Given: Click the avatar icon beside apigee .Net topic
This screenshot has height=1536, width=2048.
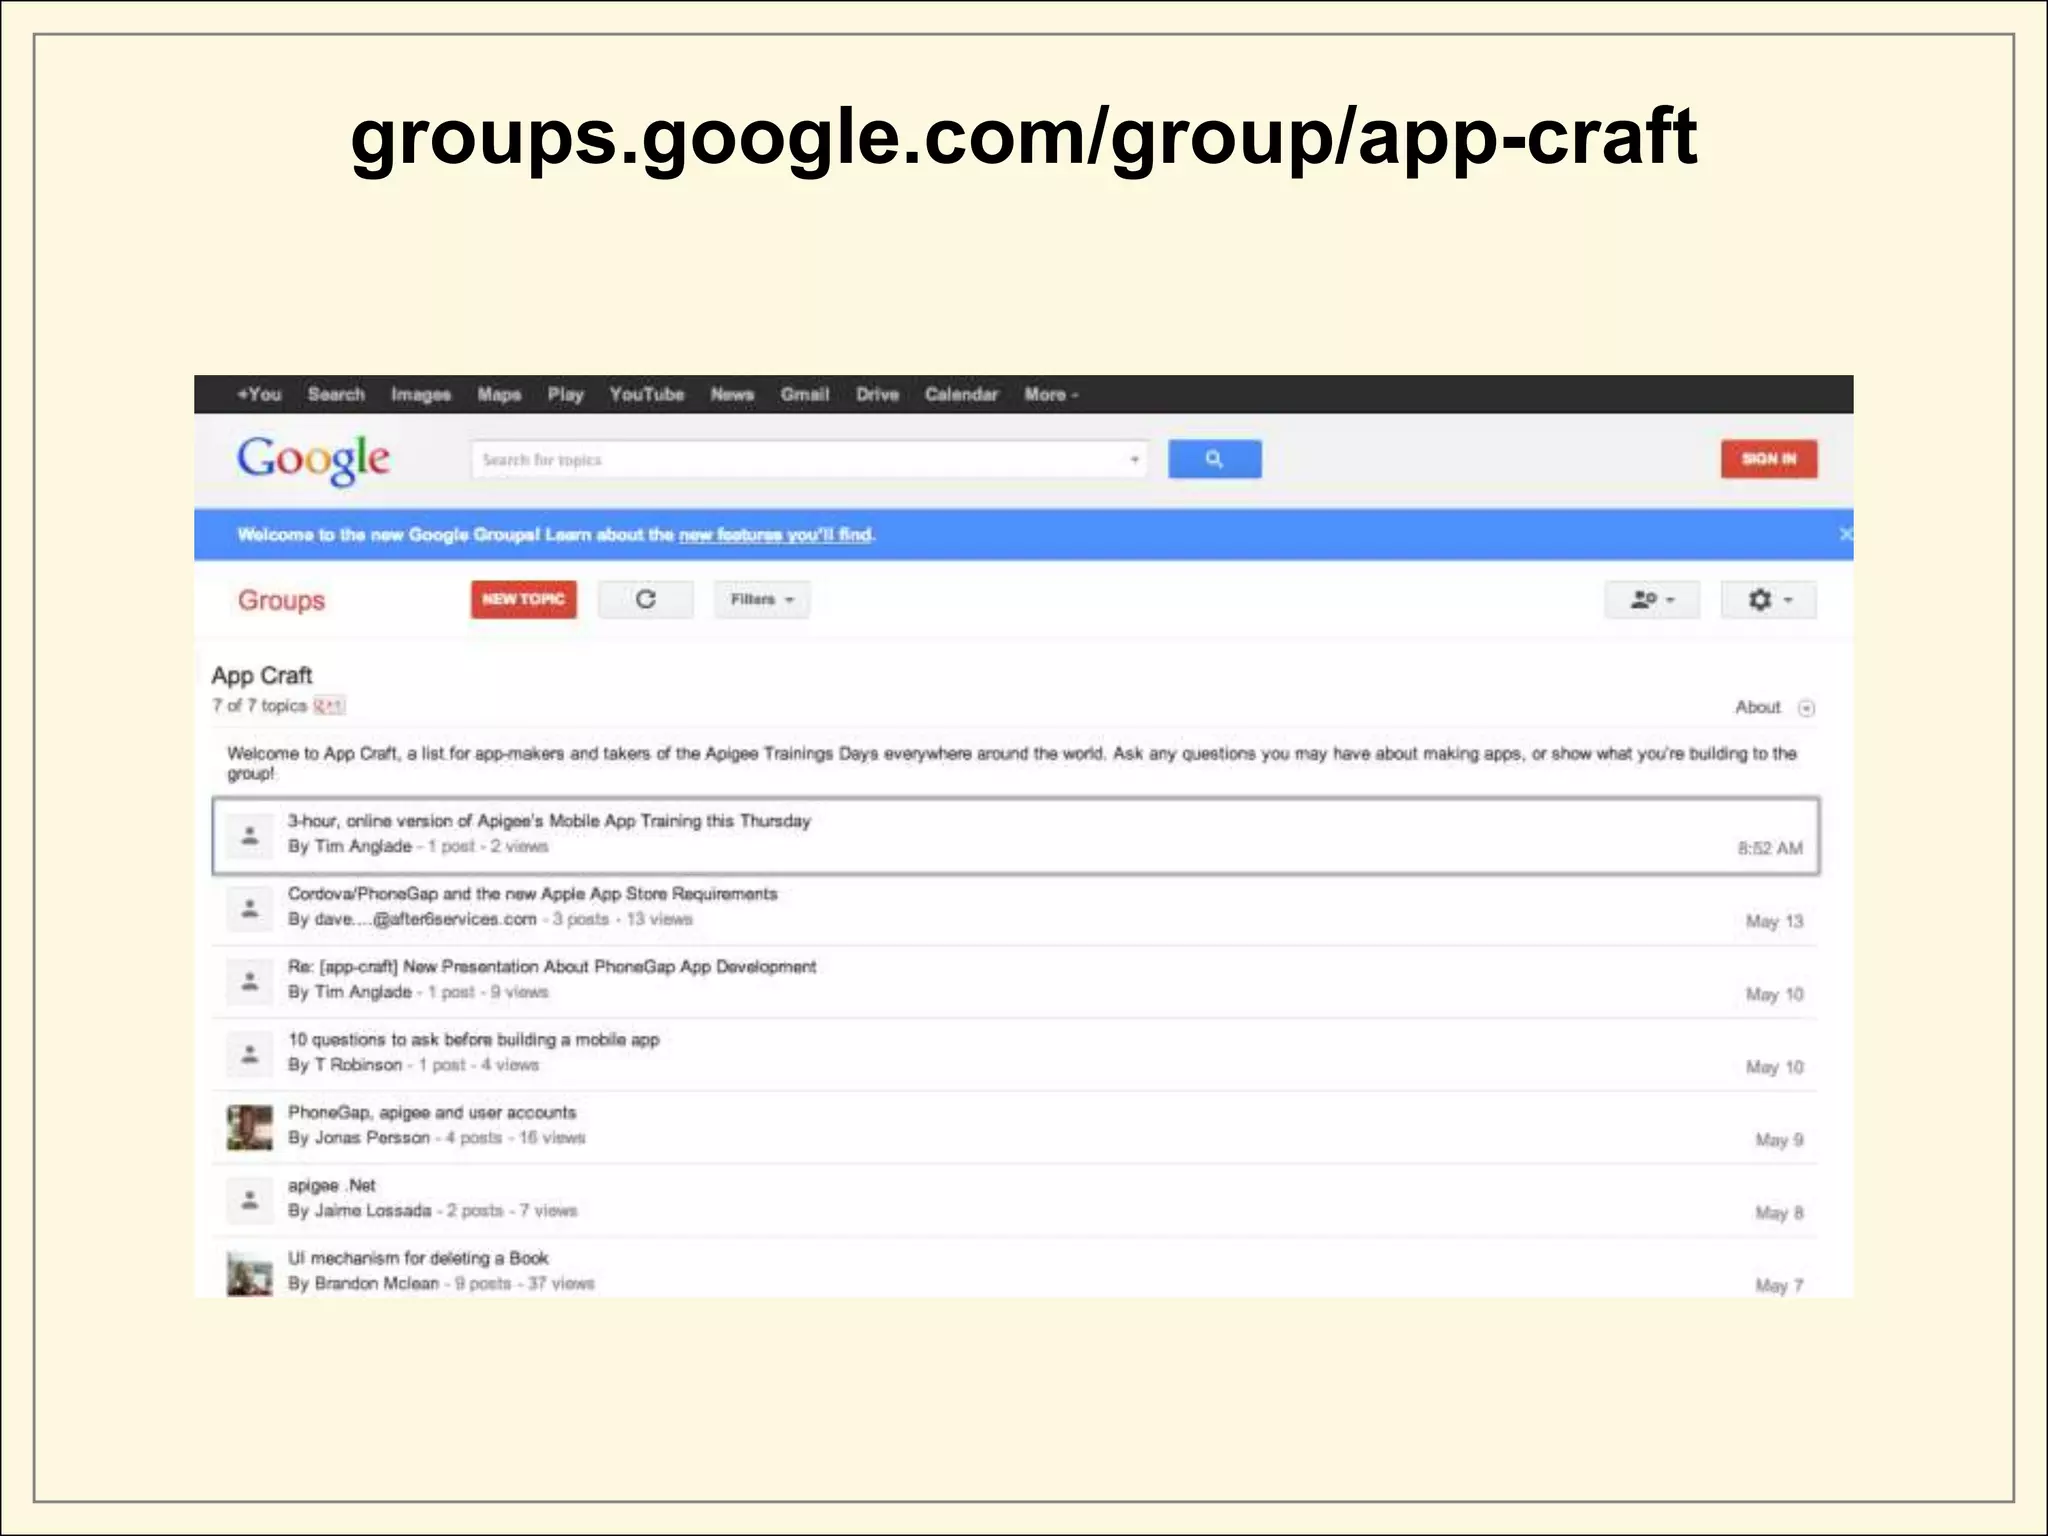Looking at the screenshot, I should coord(250,1199).
